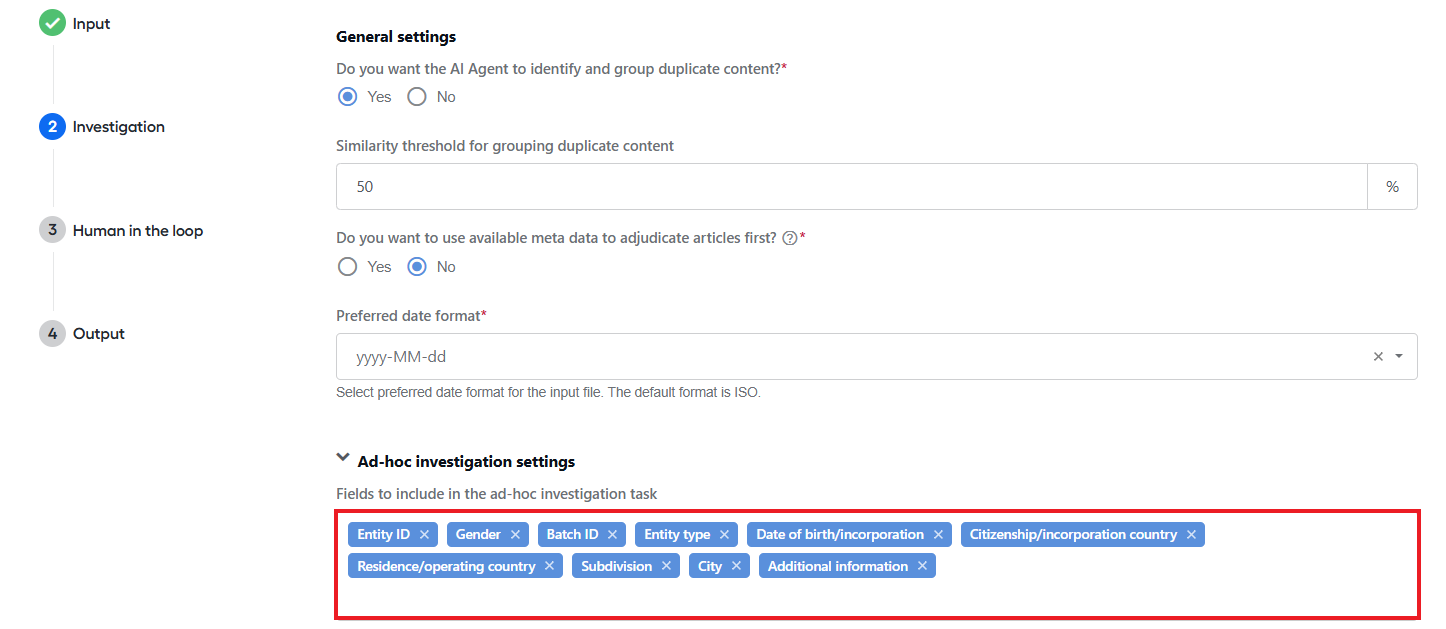Image resolution: width=1446 pixels, height=629 pixels.
Task: Click the similarity threshold input field
Action: [x=852, y=187]
